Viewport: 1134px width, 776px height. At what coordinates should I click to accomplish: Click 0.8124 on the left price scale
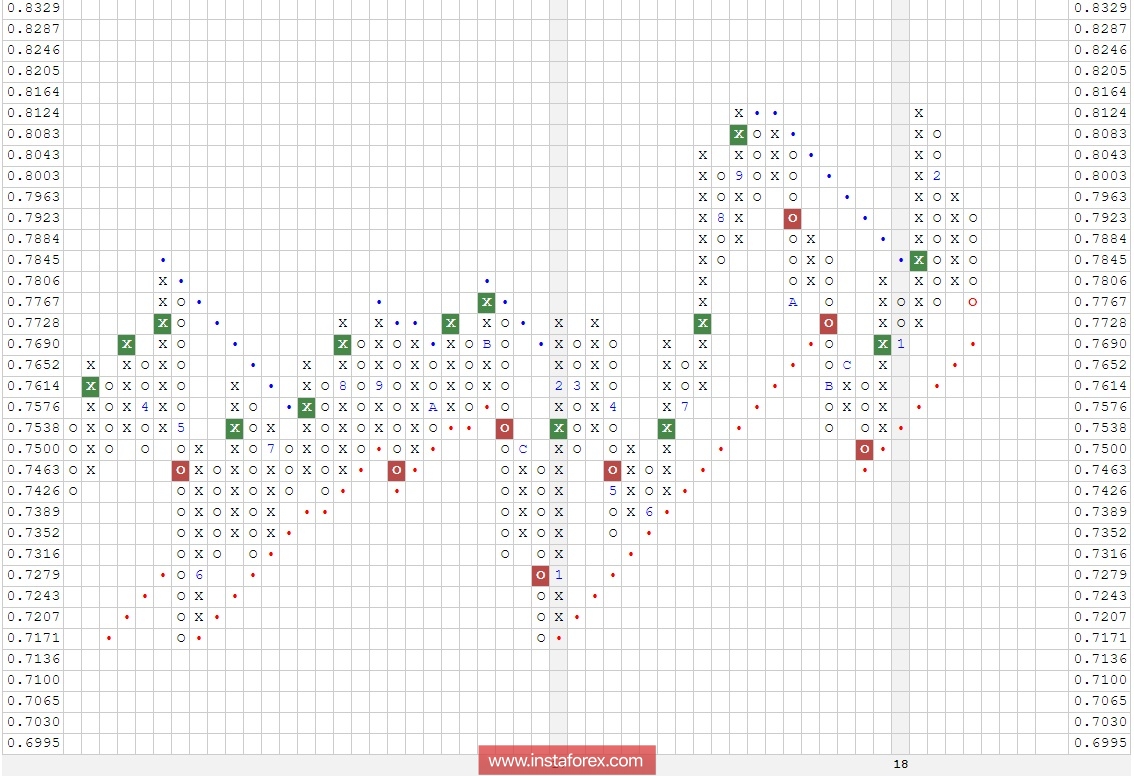(x=33, y=113)
